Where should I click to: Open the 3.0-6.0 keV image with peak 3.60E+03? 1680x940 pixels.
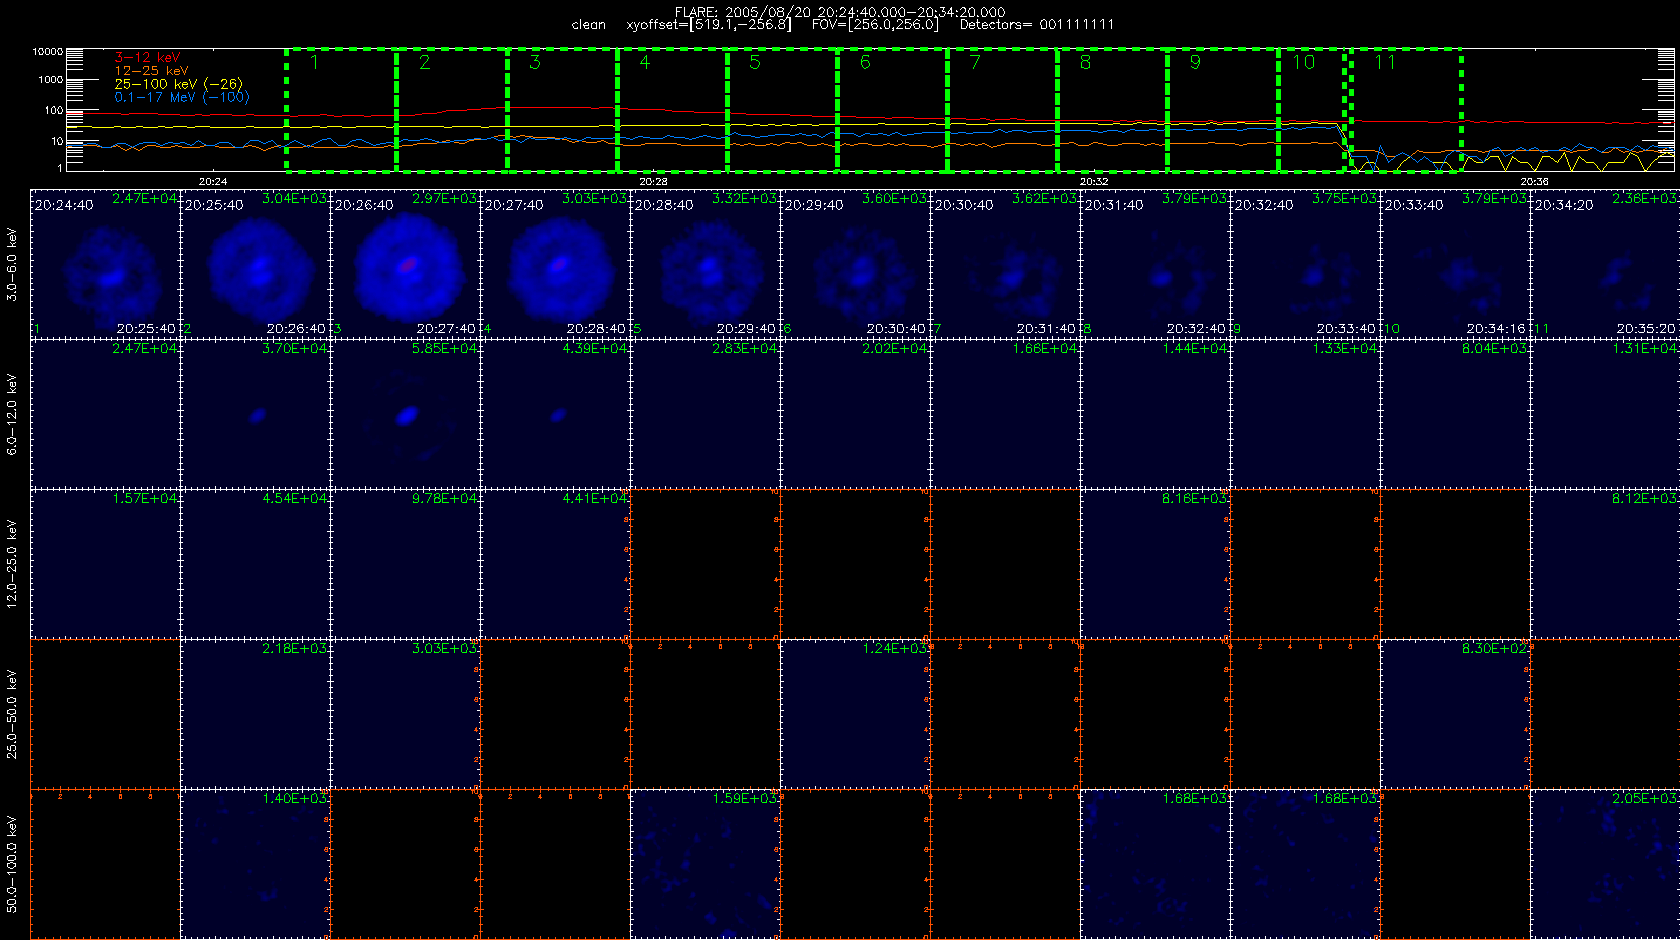point(856,265)
